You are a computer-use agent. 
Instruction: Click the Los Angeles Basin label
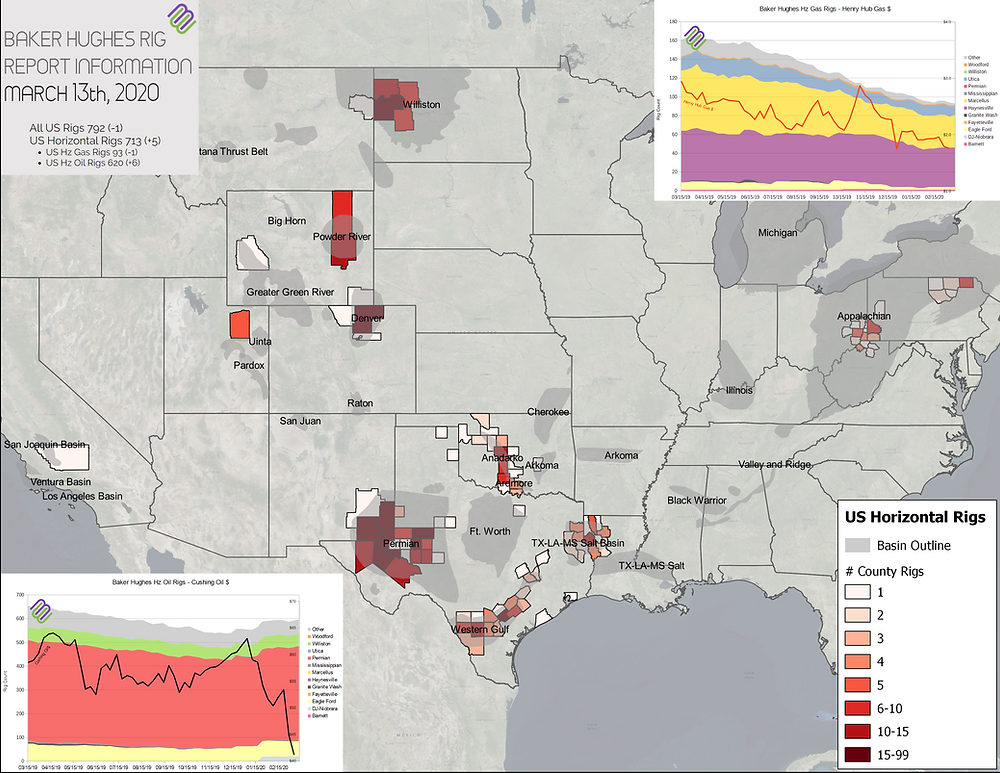[82, 496]
